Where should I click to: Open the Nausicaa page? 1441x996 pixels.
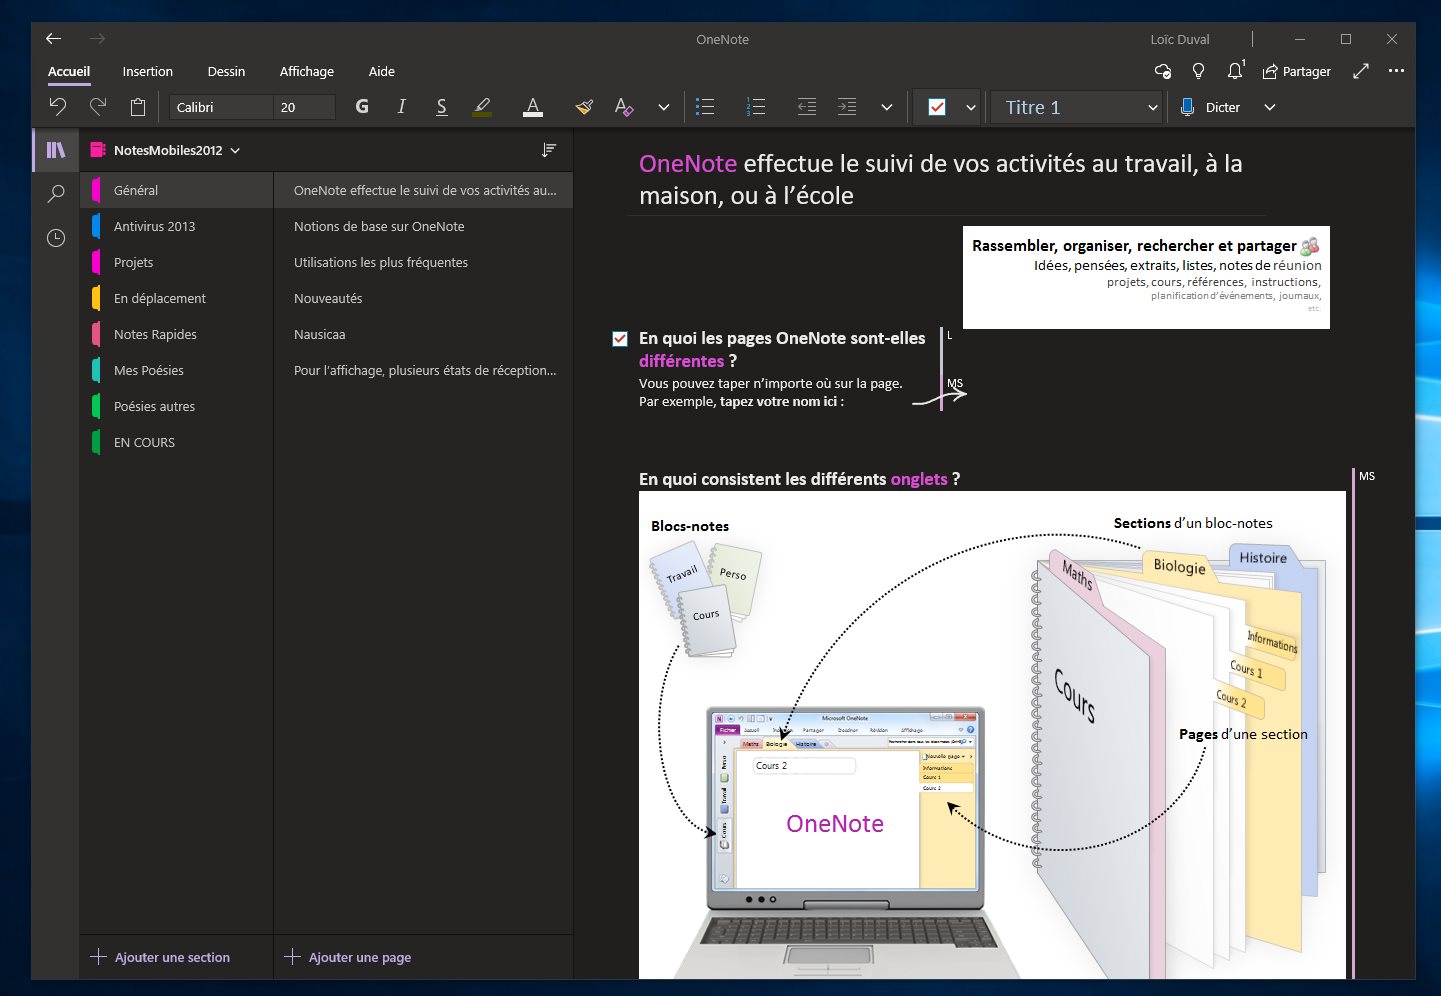point(424,334)
